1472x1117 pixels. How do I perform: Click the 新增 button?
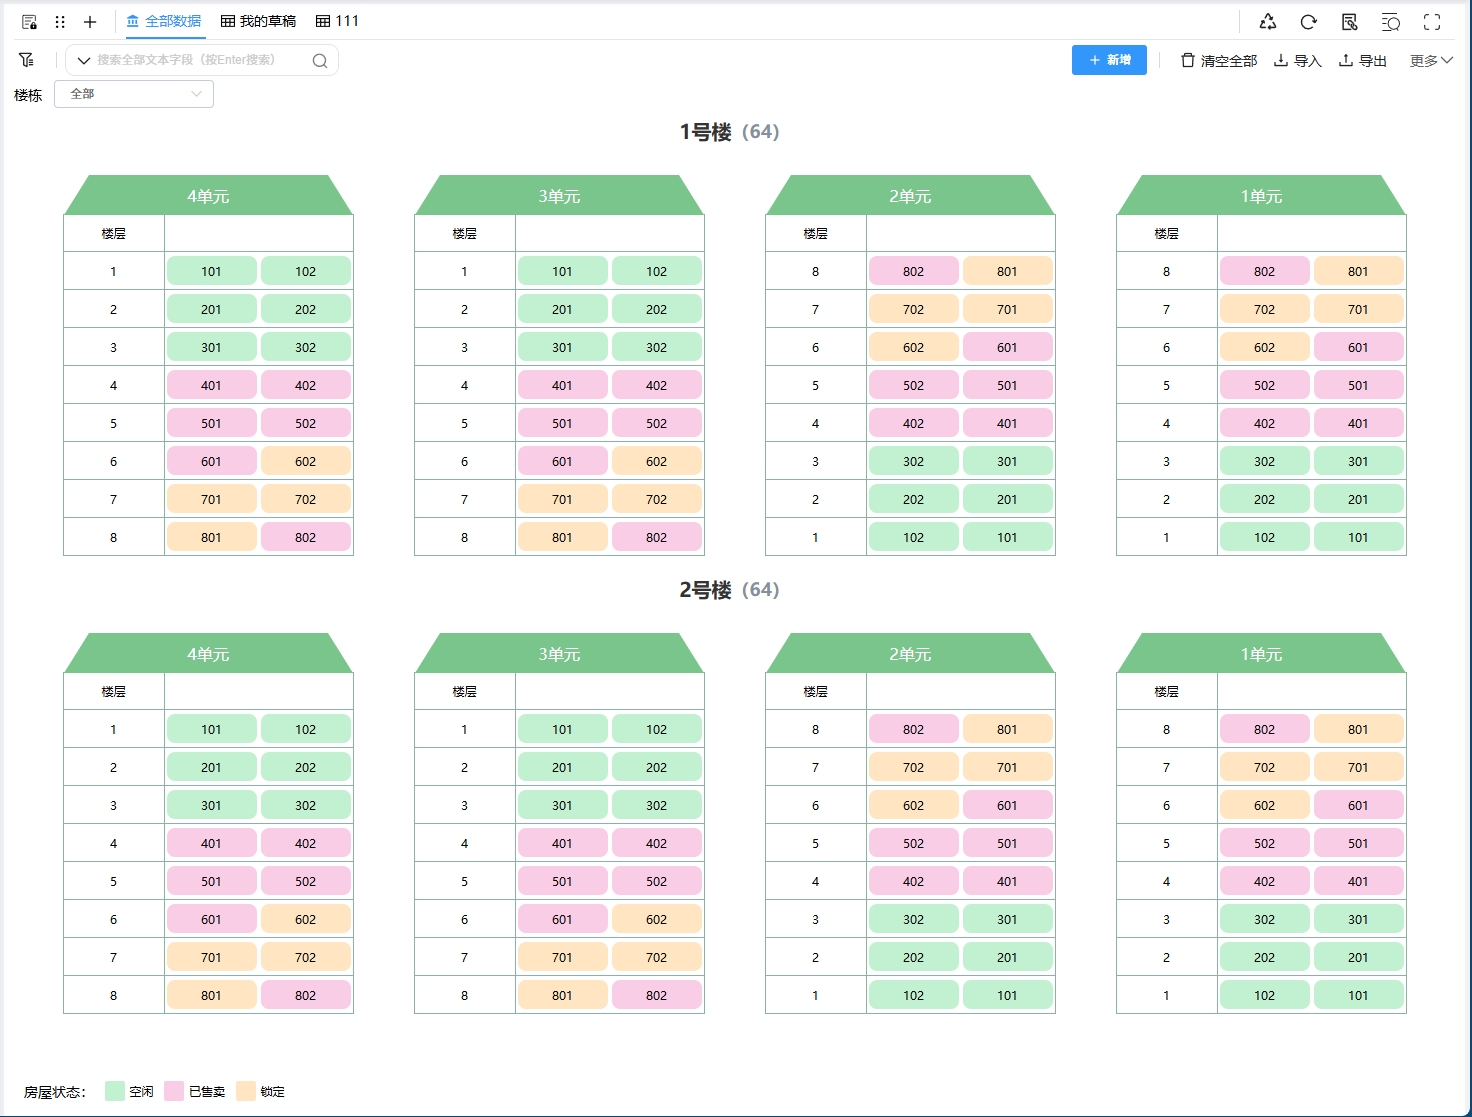tap(1108, 60)
